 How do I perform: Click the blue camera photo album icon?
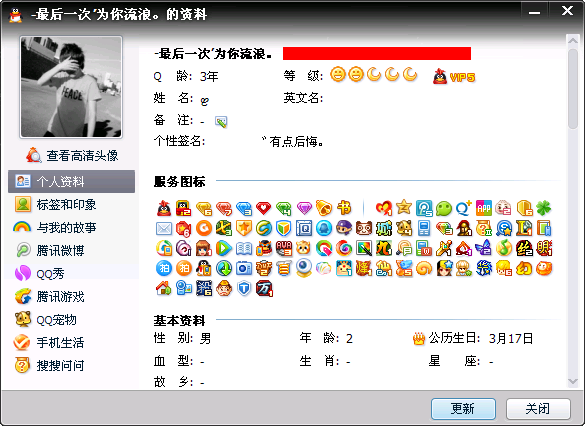[244, 268]
